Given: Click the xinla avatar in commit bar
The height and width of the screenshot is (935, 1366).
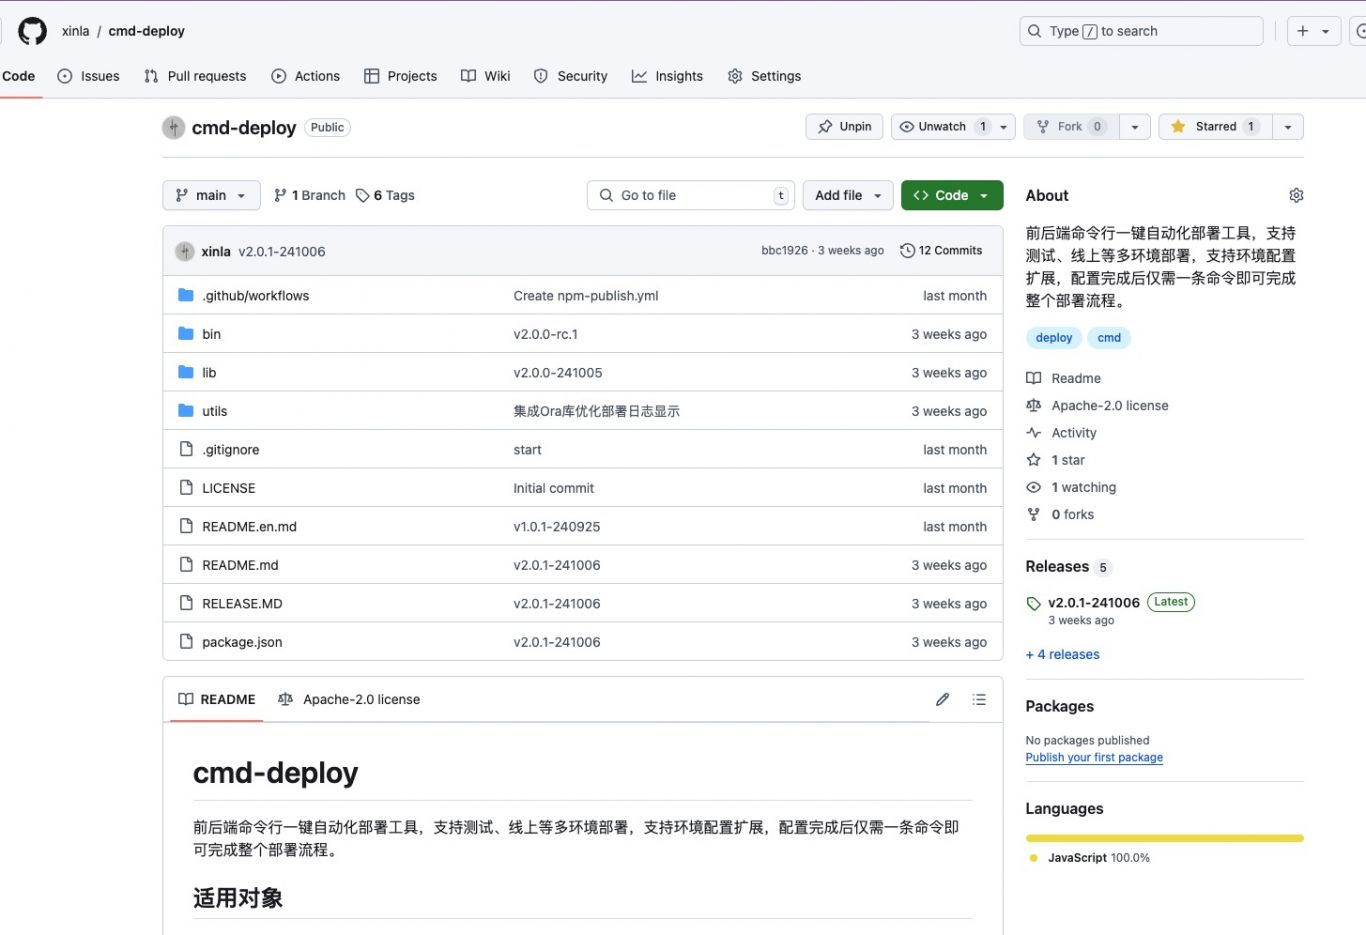Looking at the screenshot, I should pyautogui.click(x=185, y=251).
